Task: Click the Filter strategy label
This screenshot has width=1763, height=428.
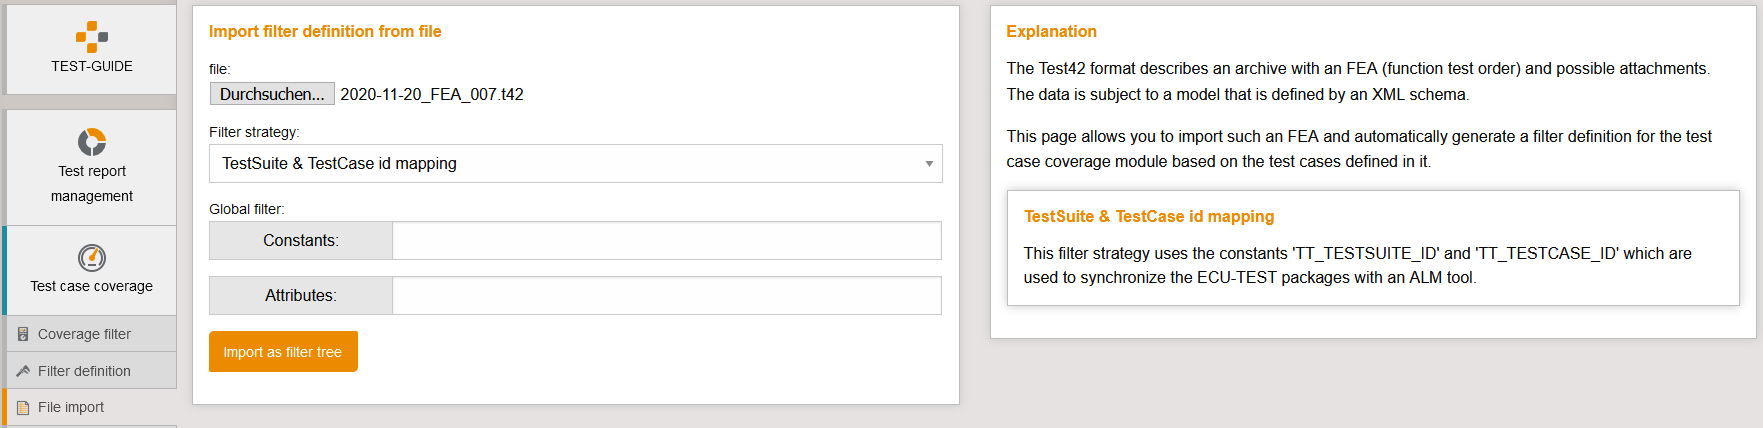Action: coord(254,132)
